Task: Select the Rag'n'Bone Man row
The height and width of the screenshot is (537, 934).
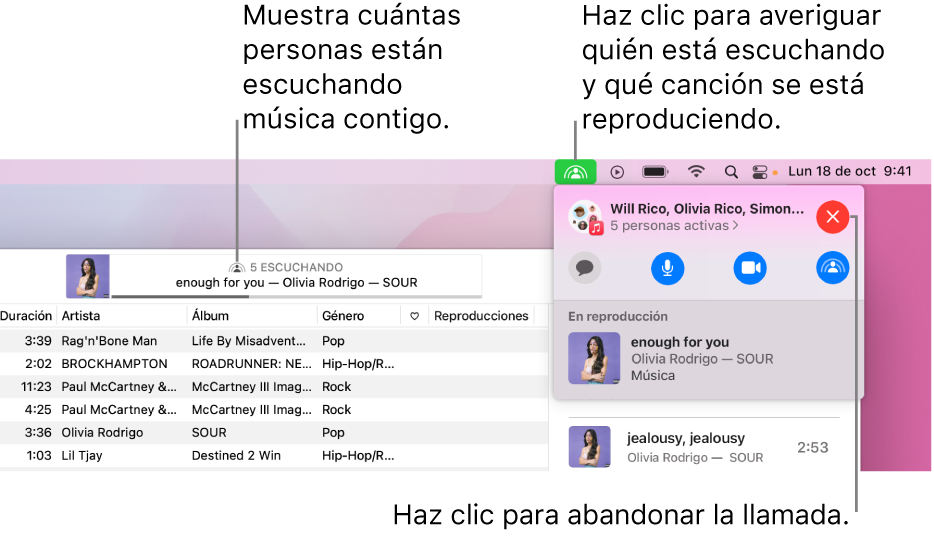Action: (x=274, y=341)
